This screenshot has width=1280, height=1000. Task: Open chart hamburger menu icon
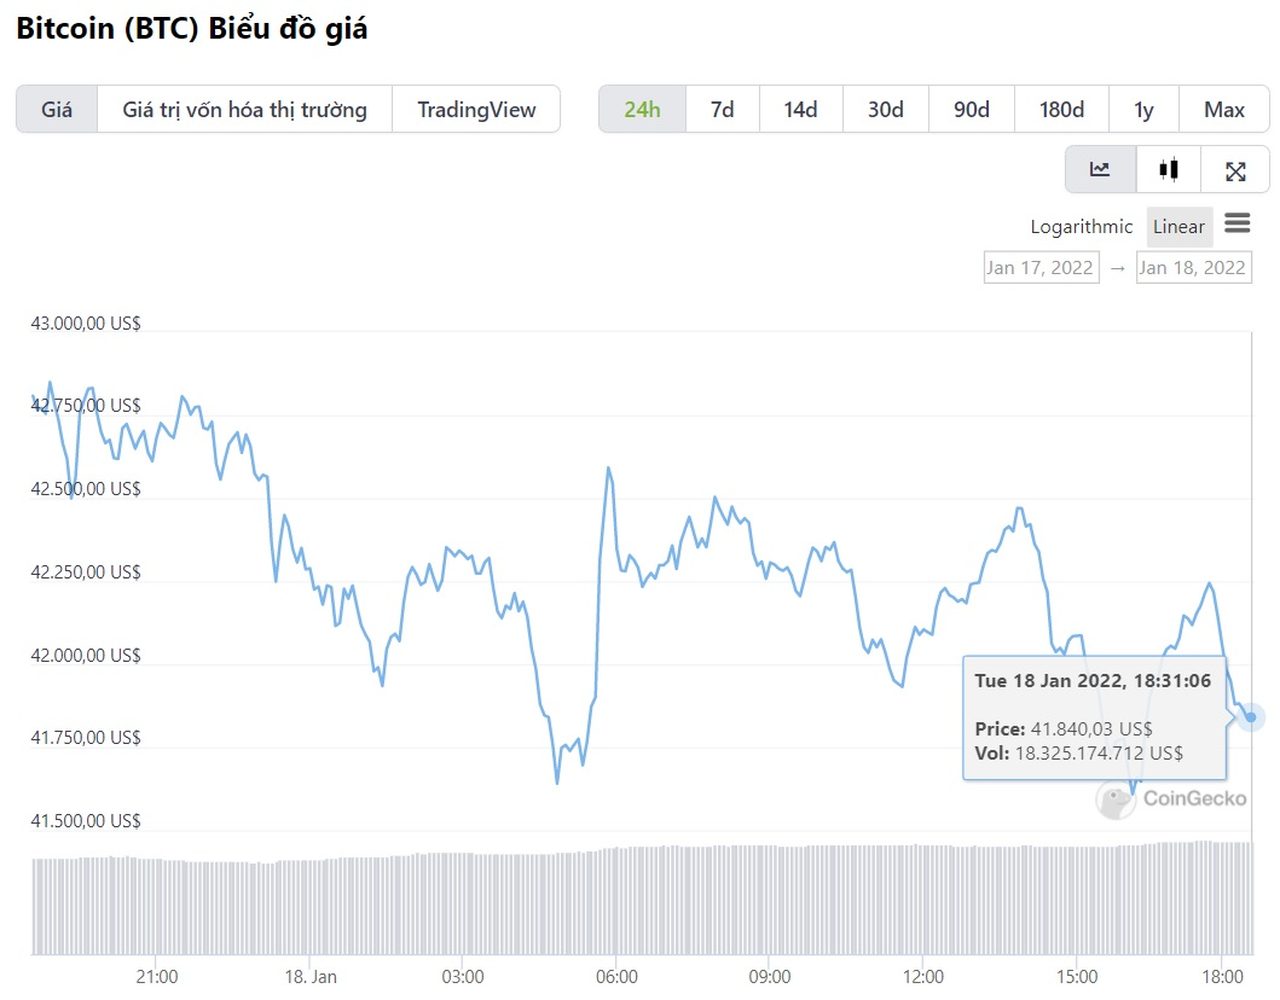tap(1237, 223)
